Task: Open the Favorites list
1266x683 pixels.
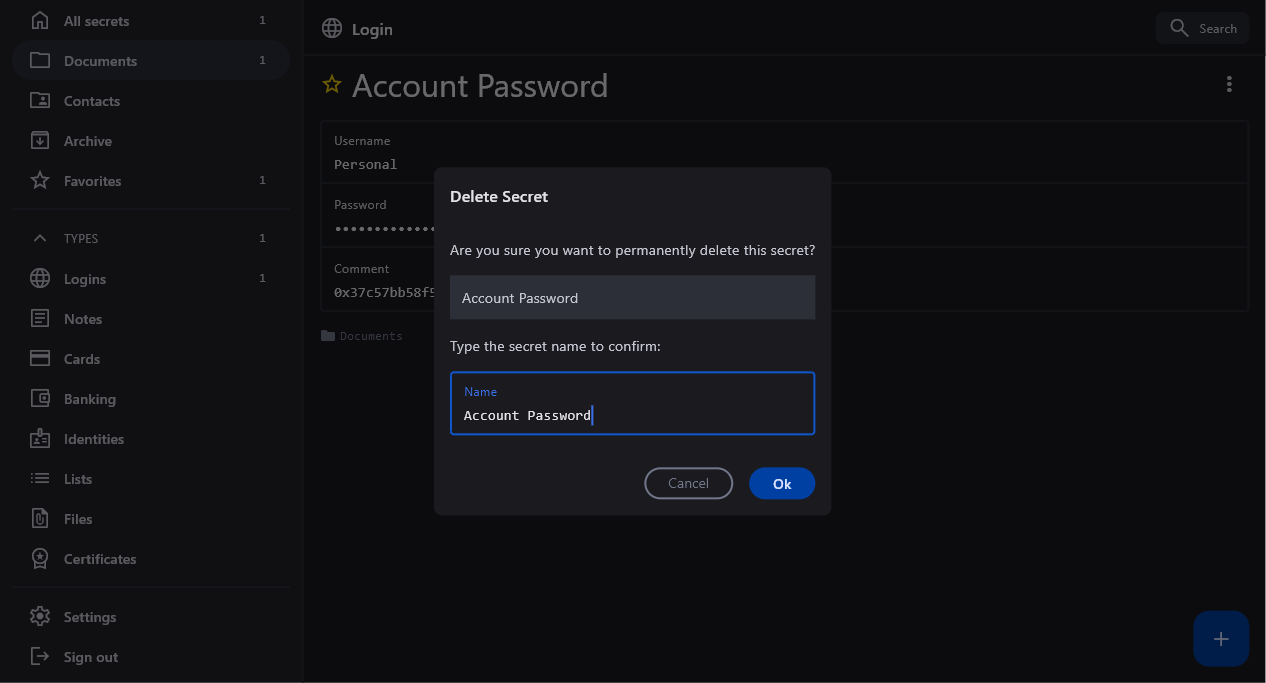Action: (x=92, y=181)
